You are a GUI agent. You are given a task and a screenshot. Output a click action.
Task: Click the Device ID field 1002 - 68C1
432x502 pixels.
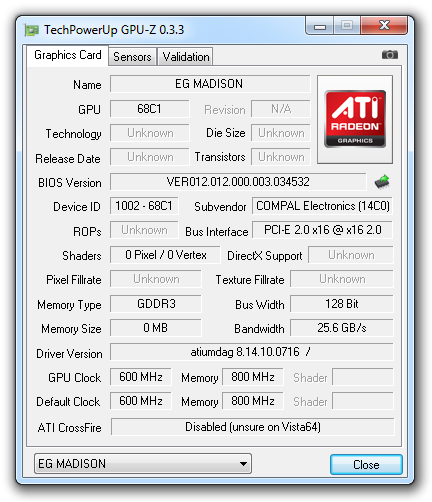[144, 206]
